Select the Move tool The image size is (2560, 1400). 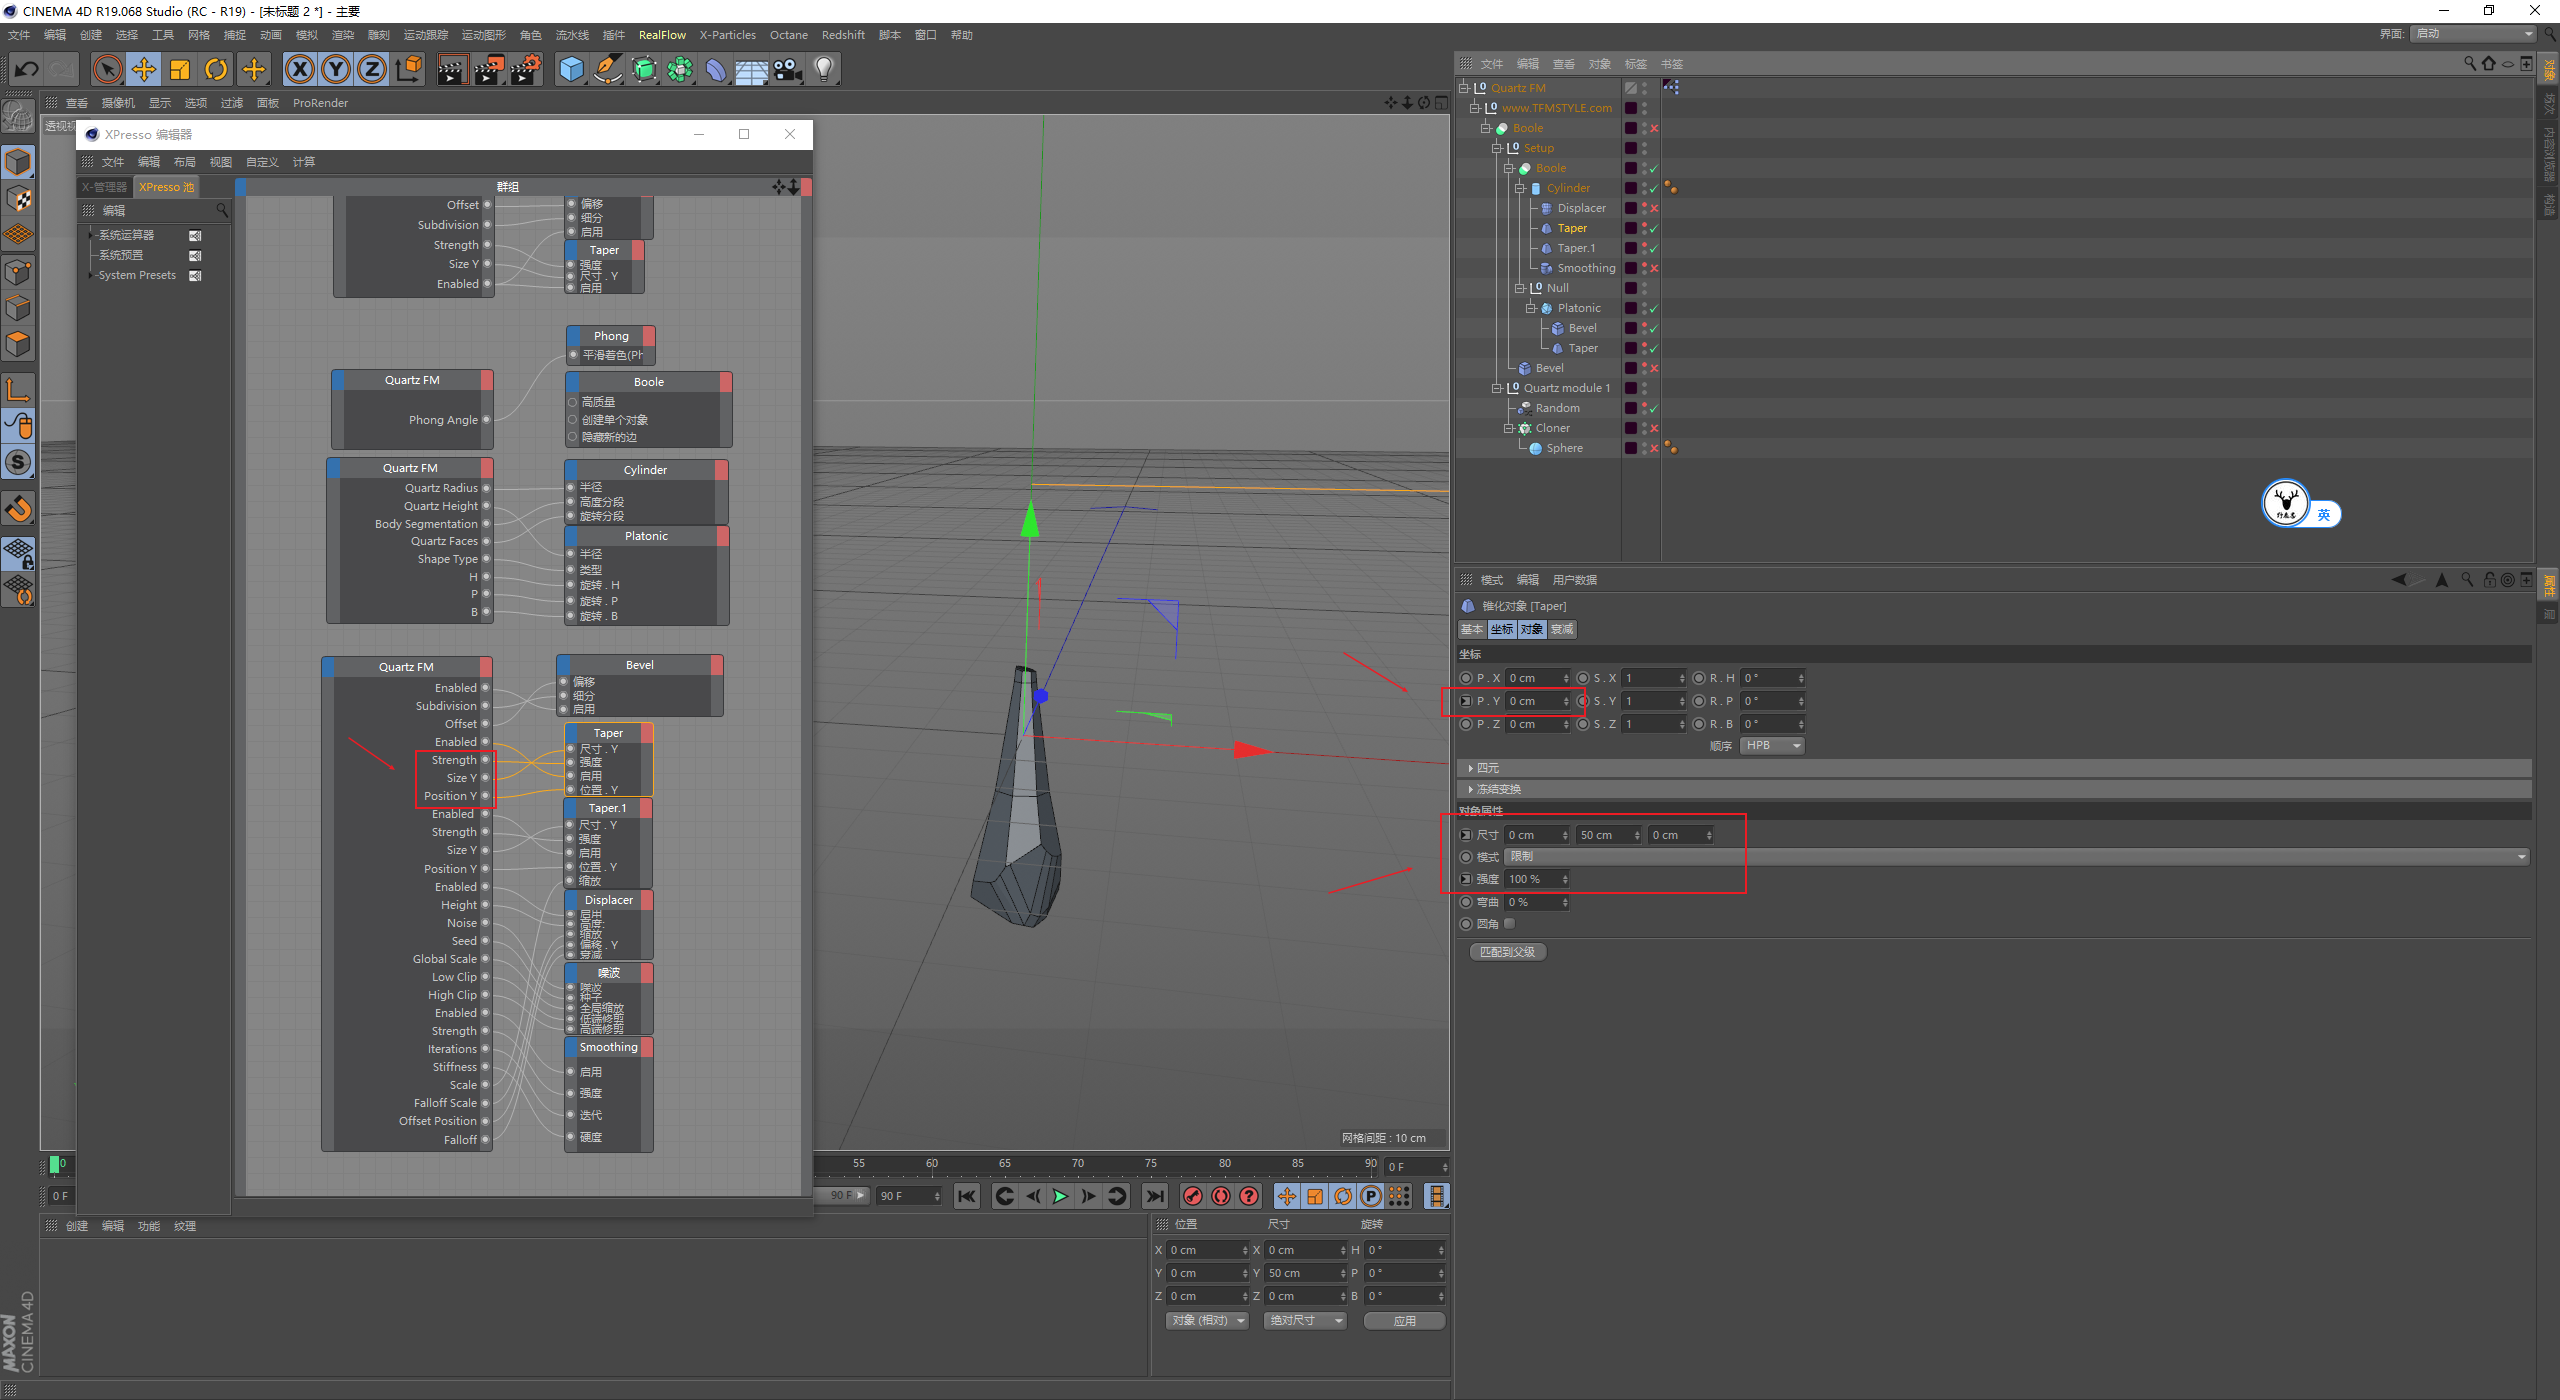(x=144, y=69)
